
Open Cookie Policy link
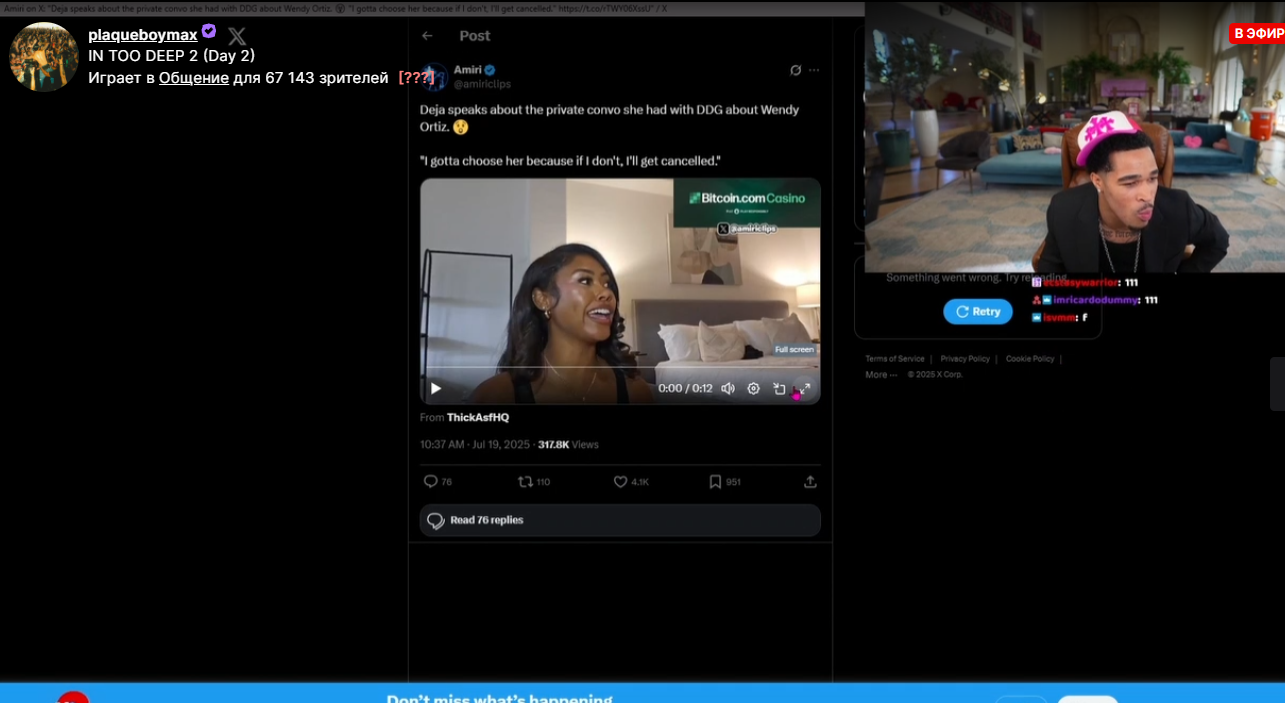1030,359
